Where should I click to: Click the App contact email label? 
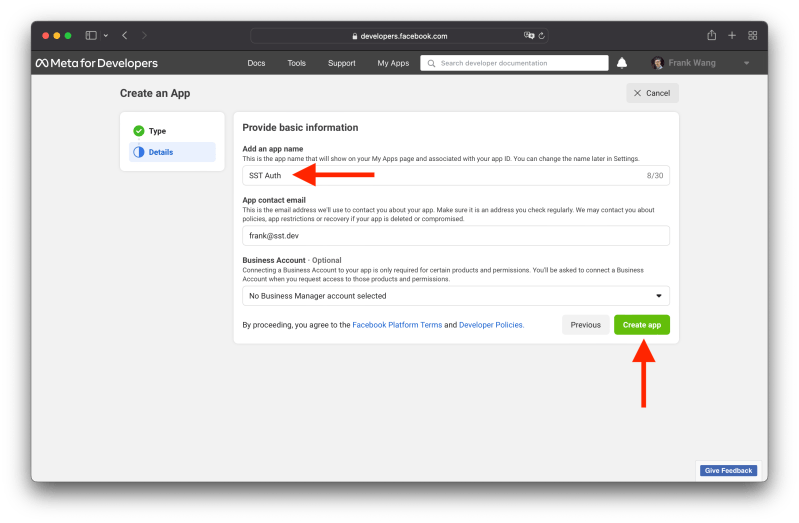tap(274, 200)
